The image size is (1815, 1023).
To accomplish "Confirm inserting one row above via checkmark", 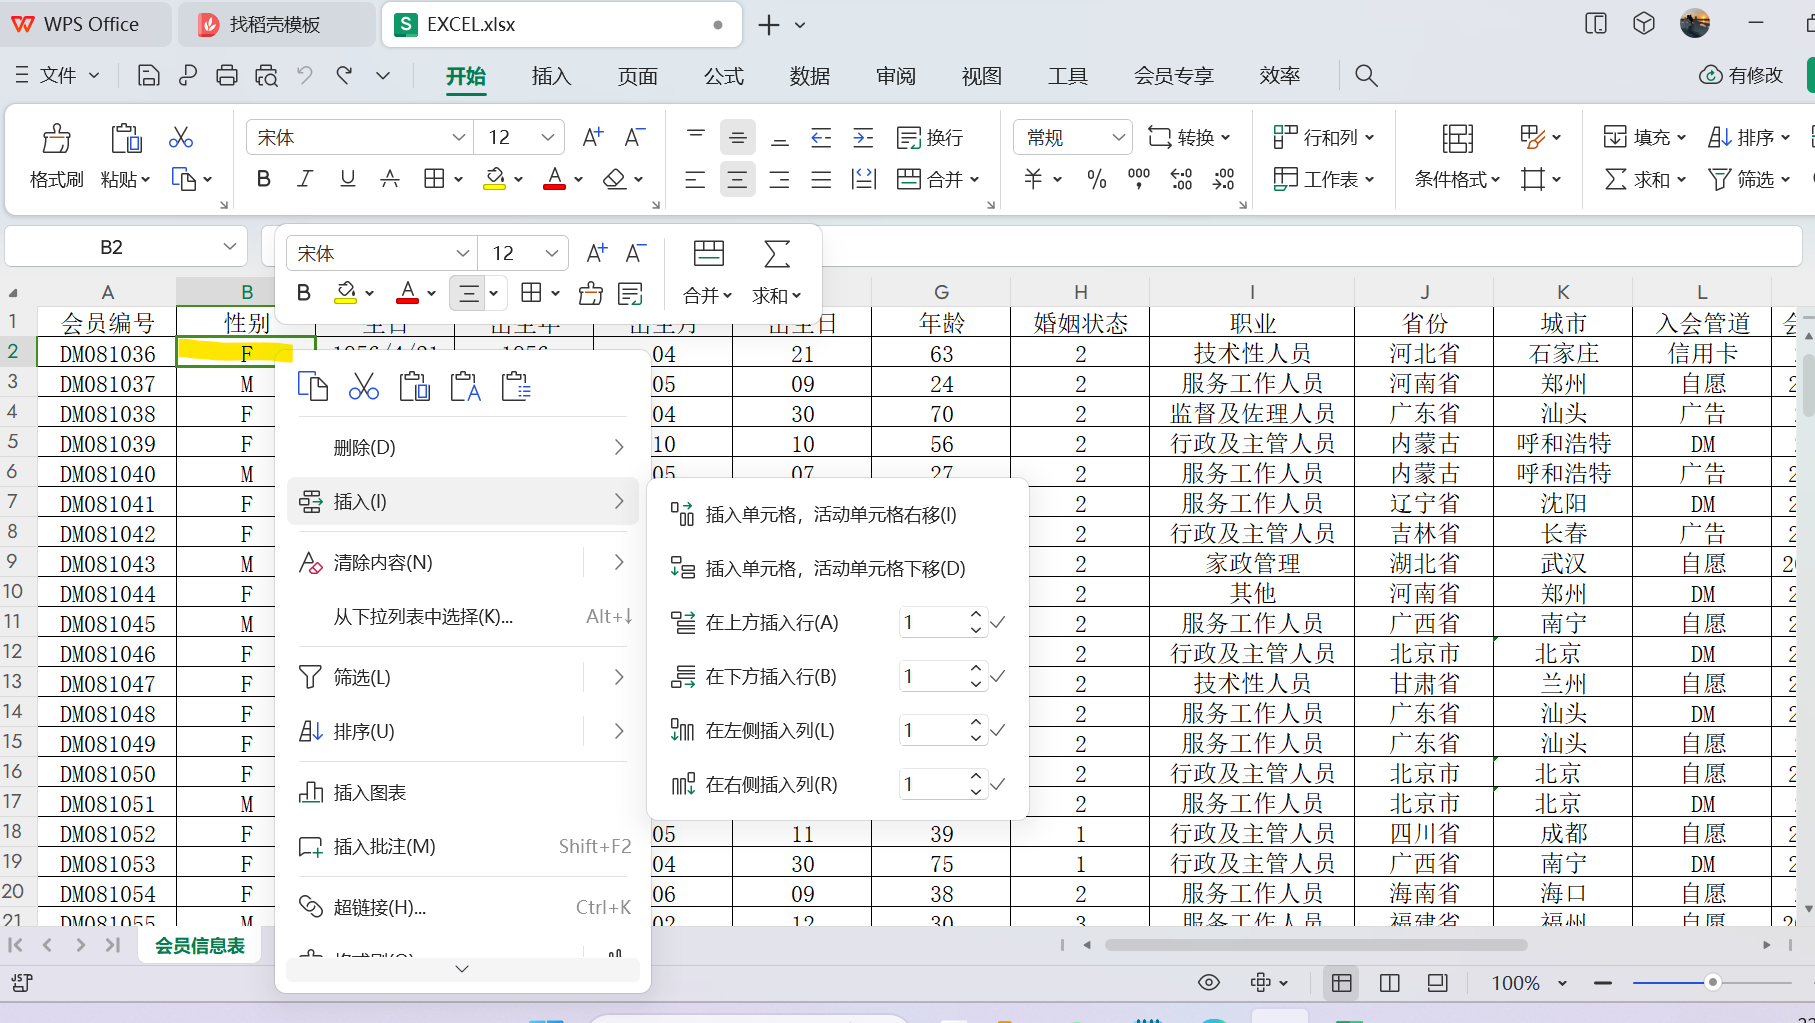I will coord(997,621).
